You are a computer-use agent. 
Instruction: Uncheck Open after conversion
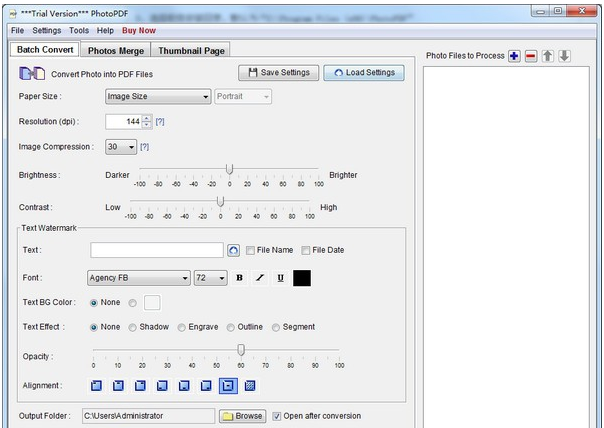click(x=277, y=416)
